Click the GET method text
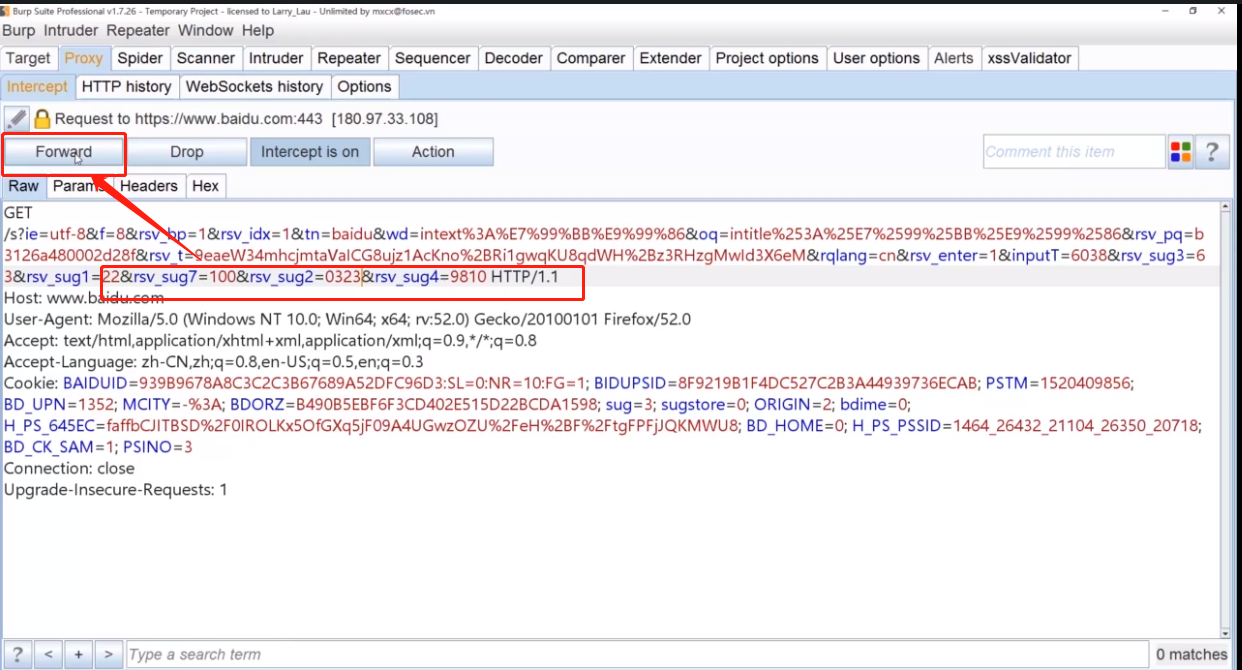Viewport: 1242px width, 670px height. click(x=18, y=213)
